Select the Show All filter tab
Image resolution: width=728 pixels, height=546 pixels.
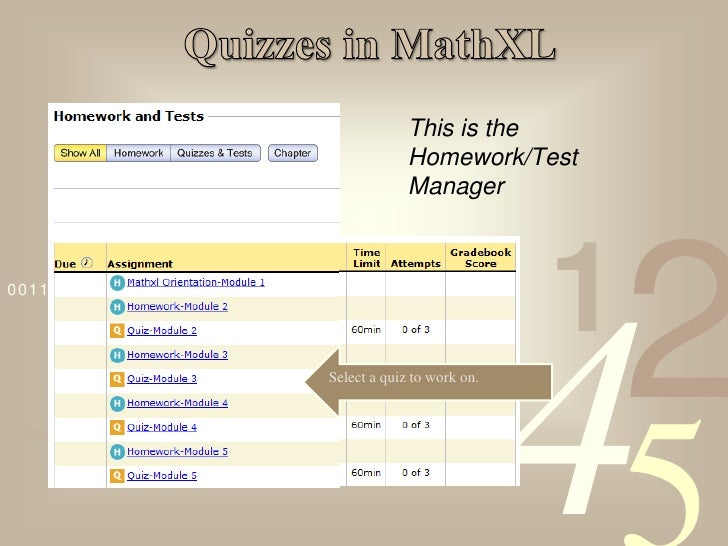(80, 153)
